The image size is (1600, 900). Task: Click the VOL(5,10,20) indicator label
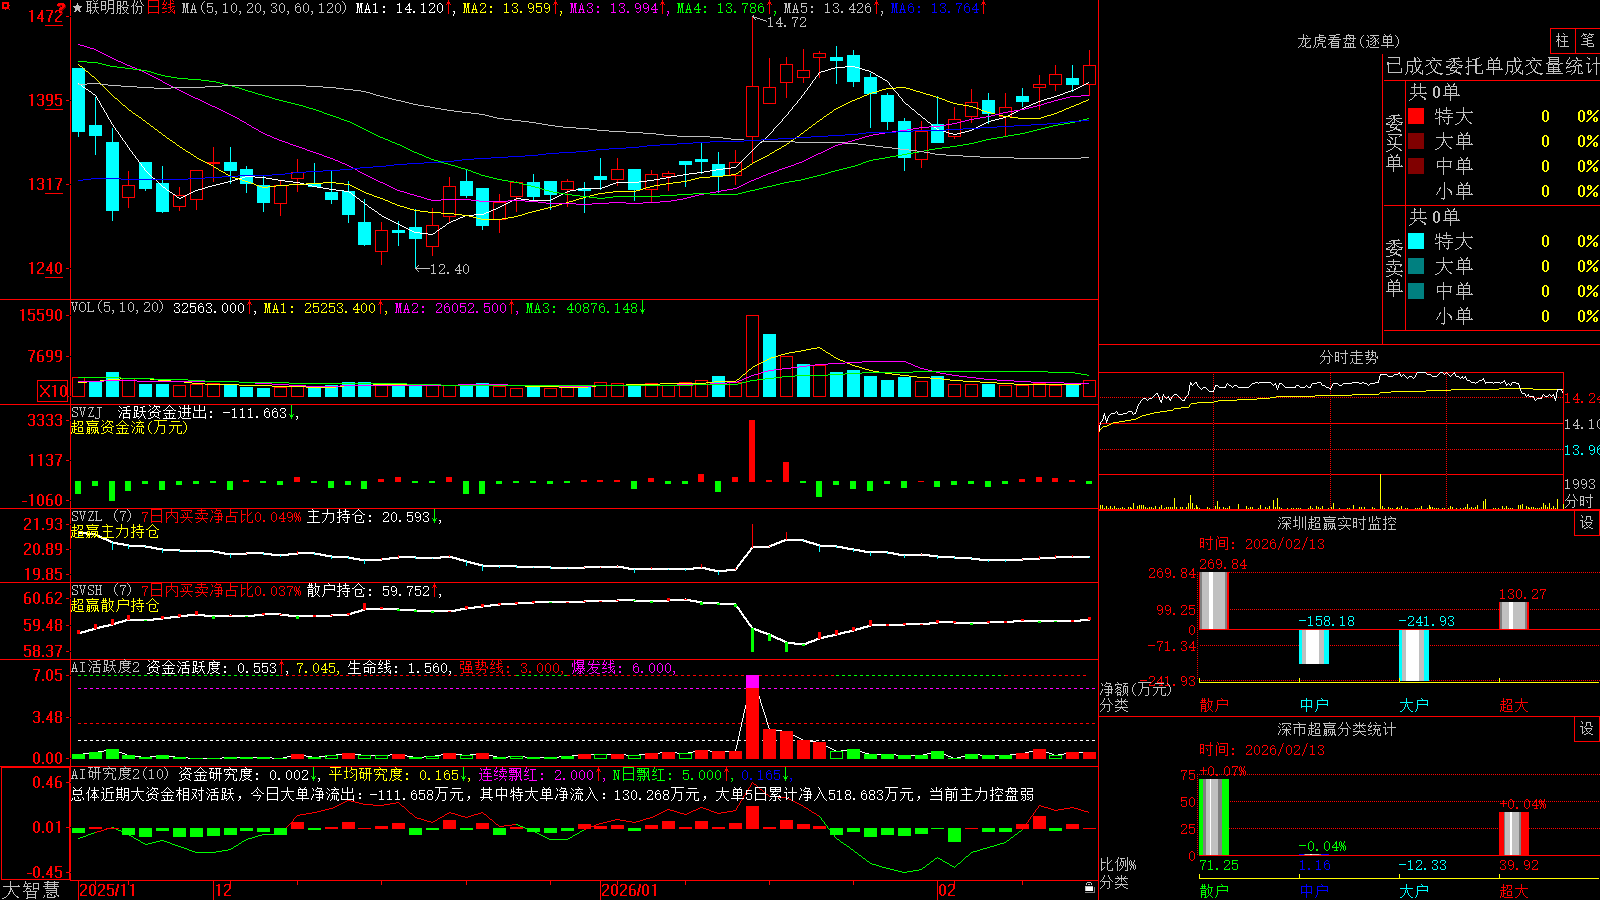coord(117,308)
